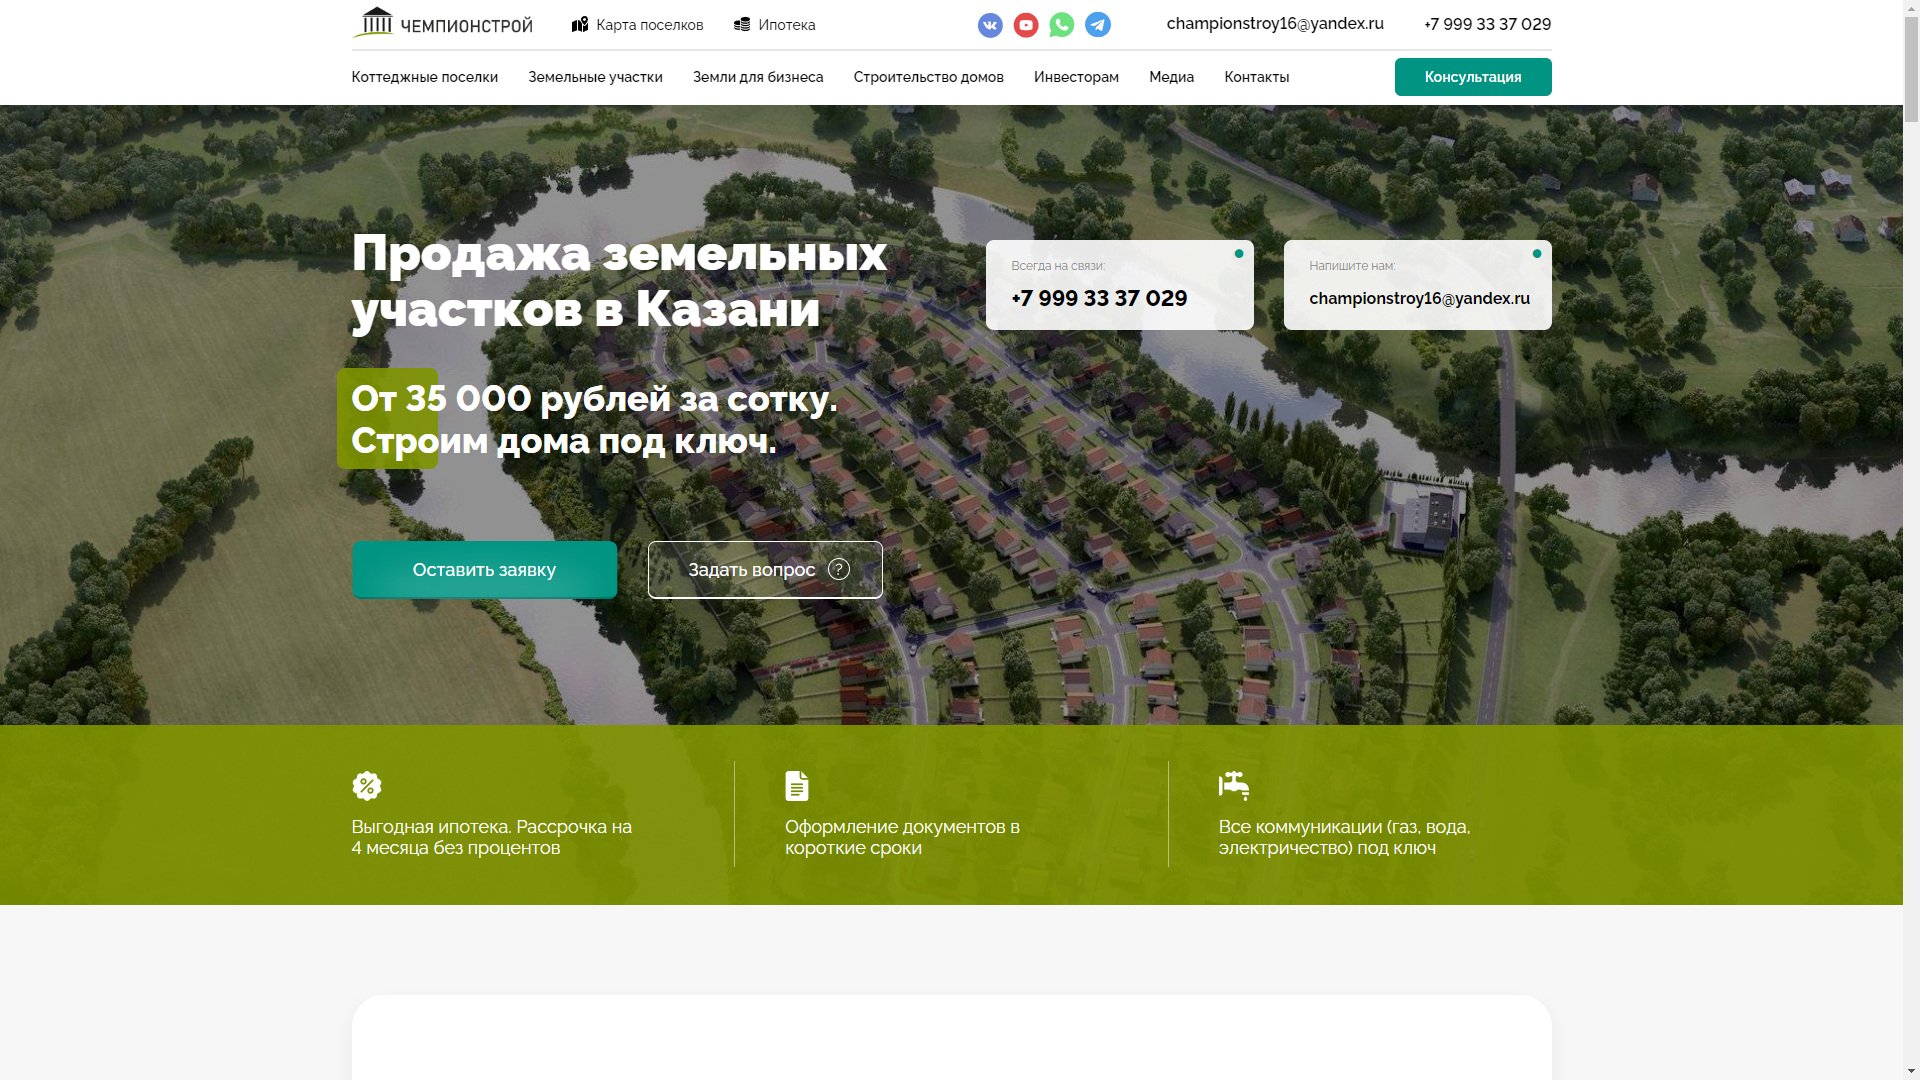Image resolution: width=1920 pixels, height=1080 pixels.
Task: Navigate to Инвесторам
Action: click(1075, 77)
